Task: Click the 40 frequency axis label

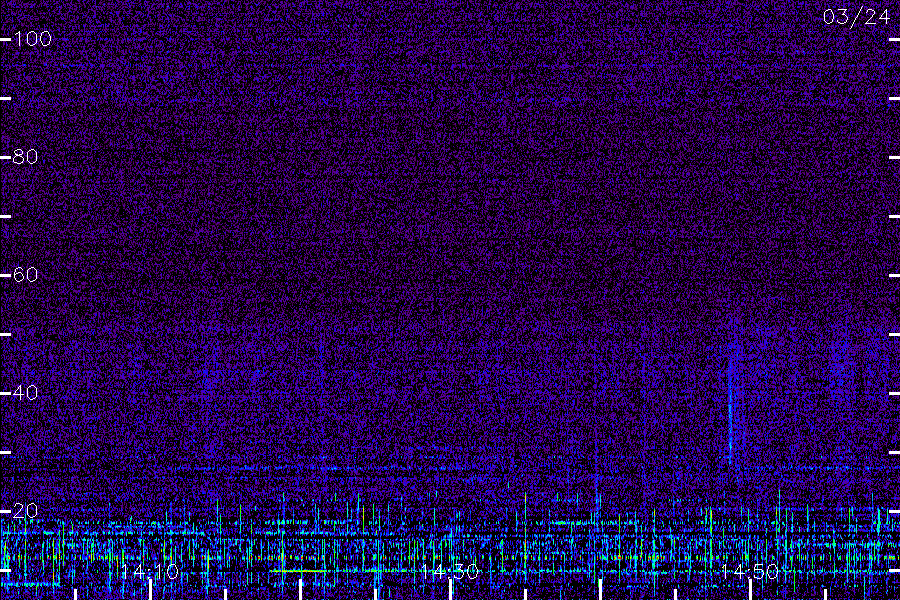Action: click(x=25, y=393)
